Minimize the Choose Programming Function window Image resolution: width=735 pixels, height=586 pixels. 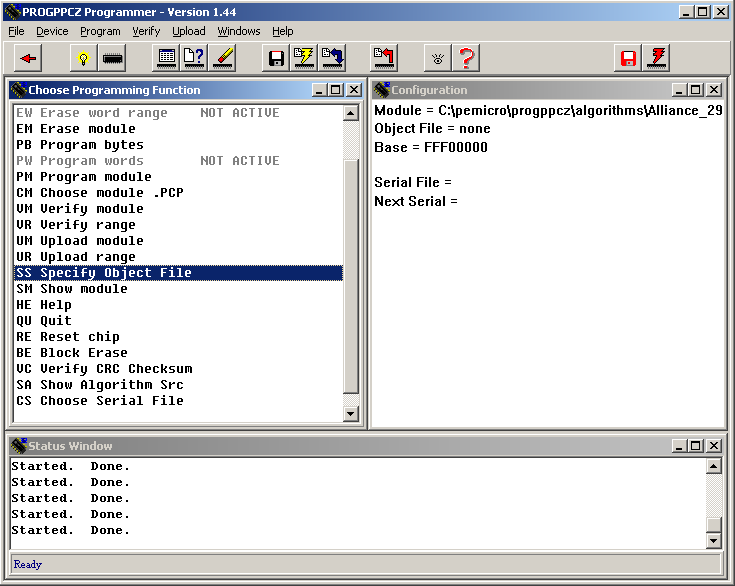point(320,90)
